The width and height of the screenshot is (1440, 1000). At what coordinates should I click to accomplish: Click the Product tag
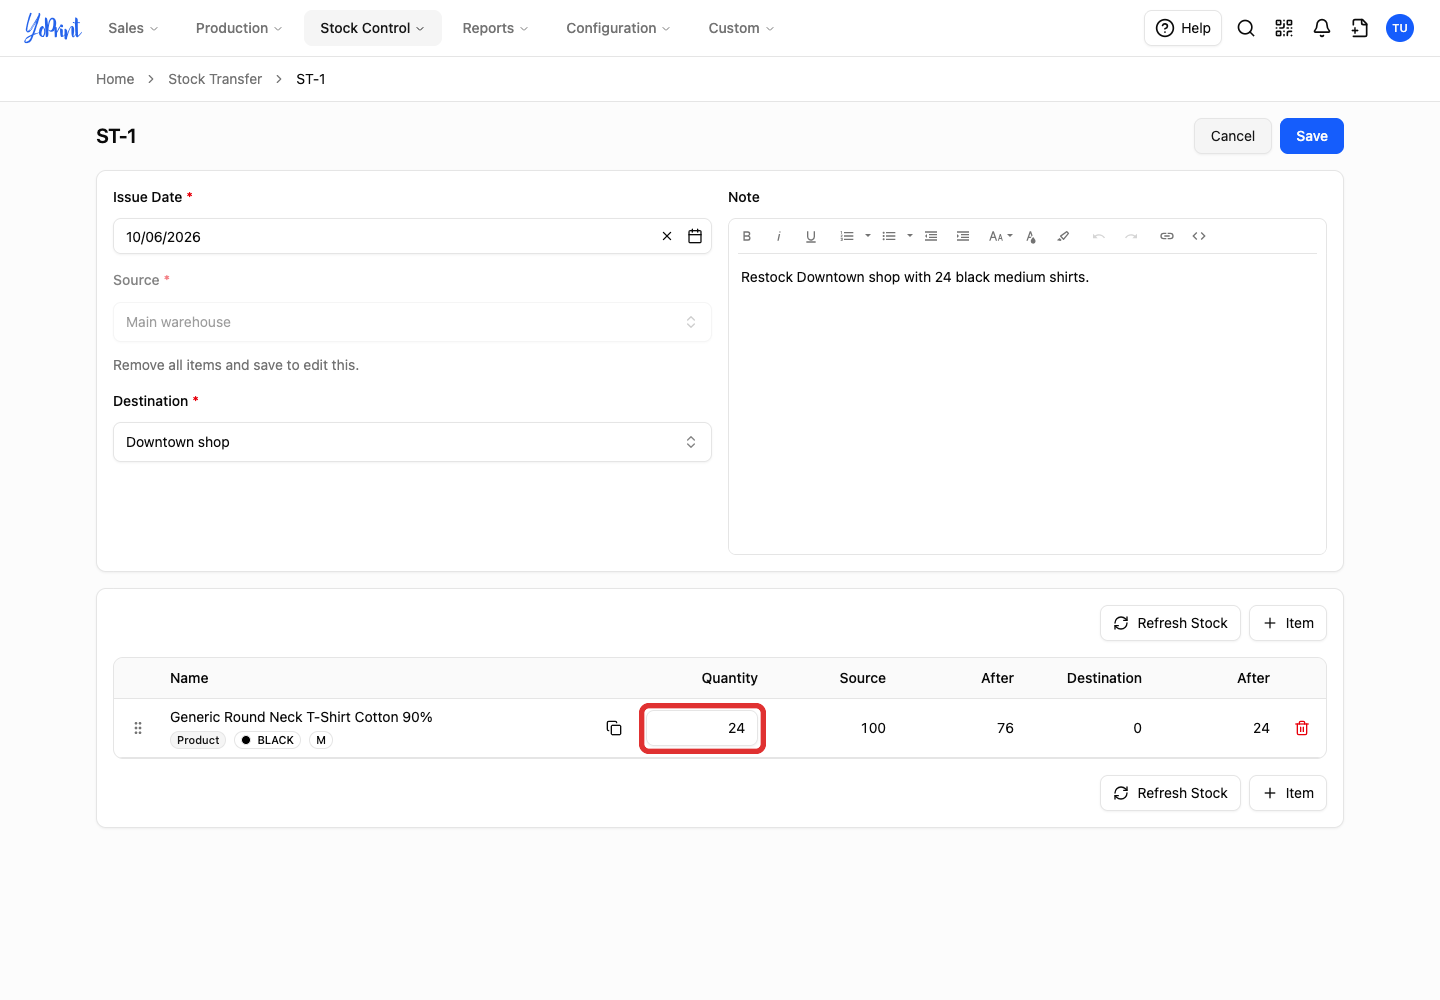(198, 740)
